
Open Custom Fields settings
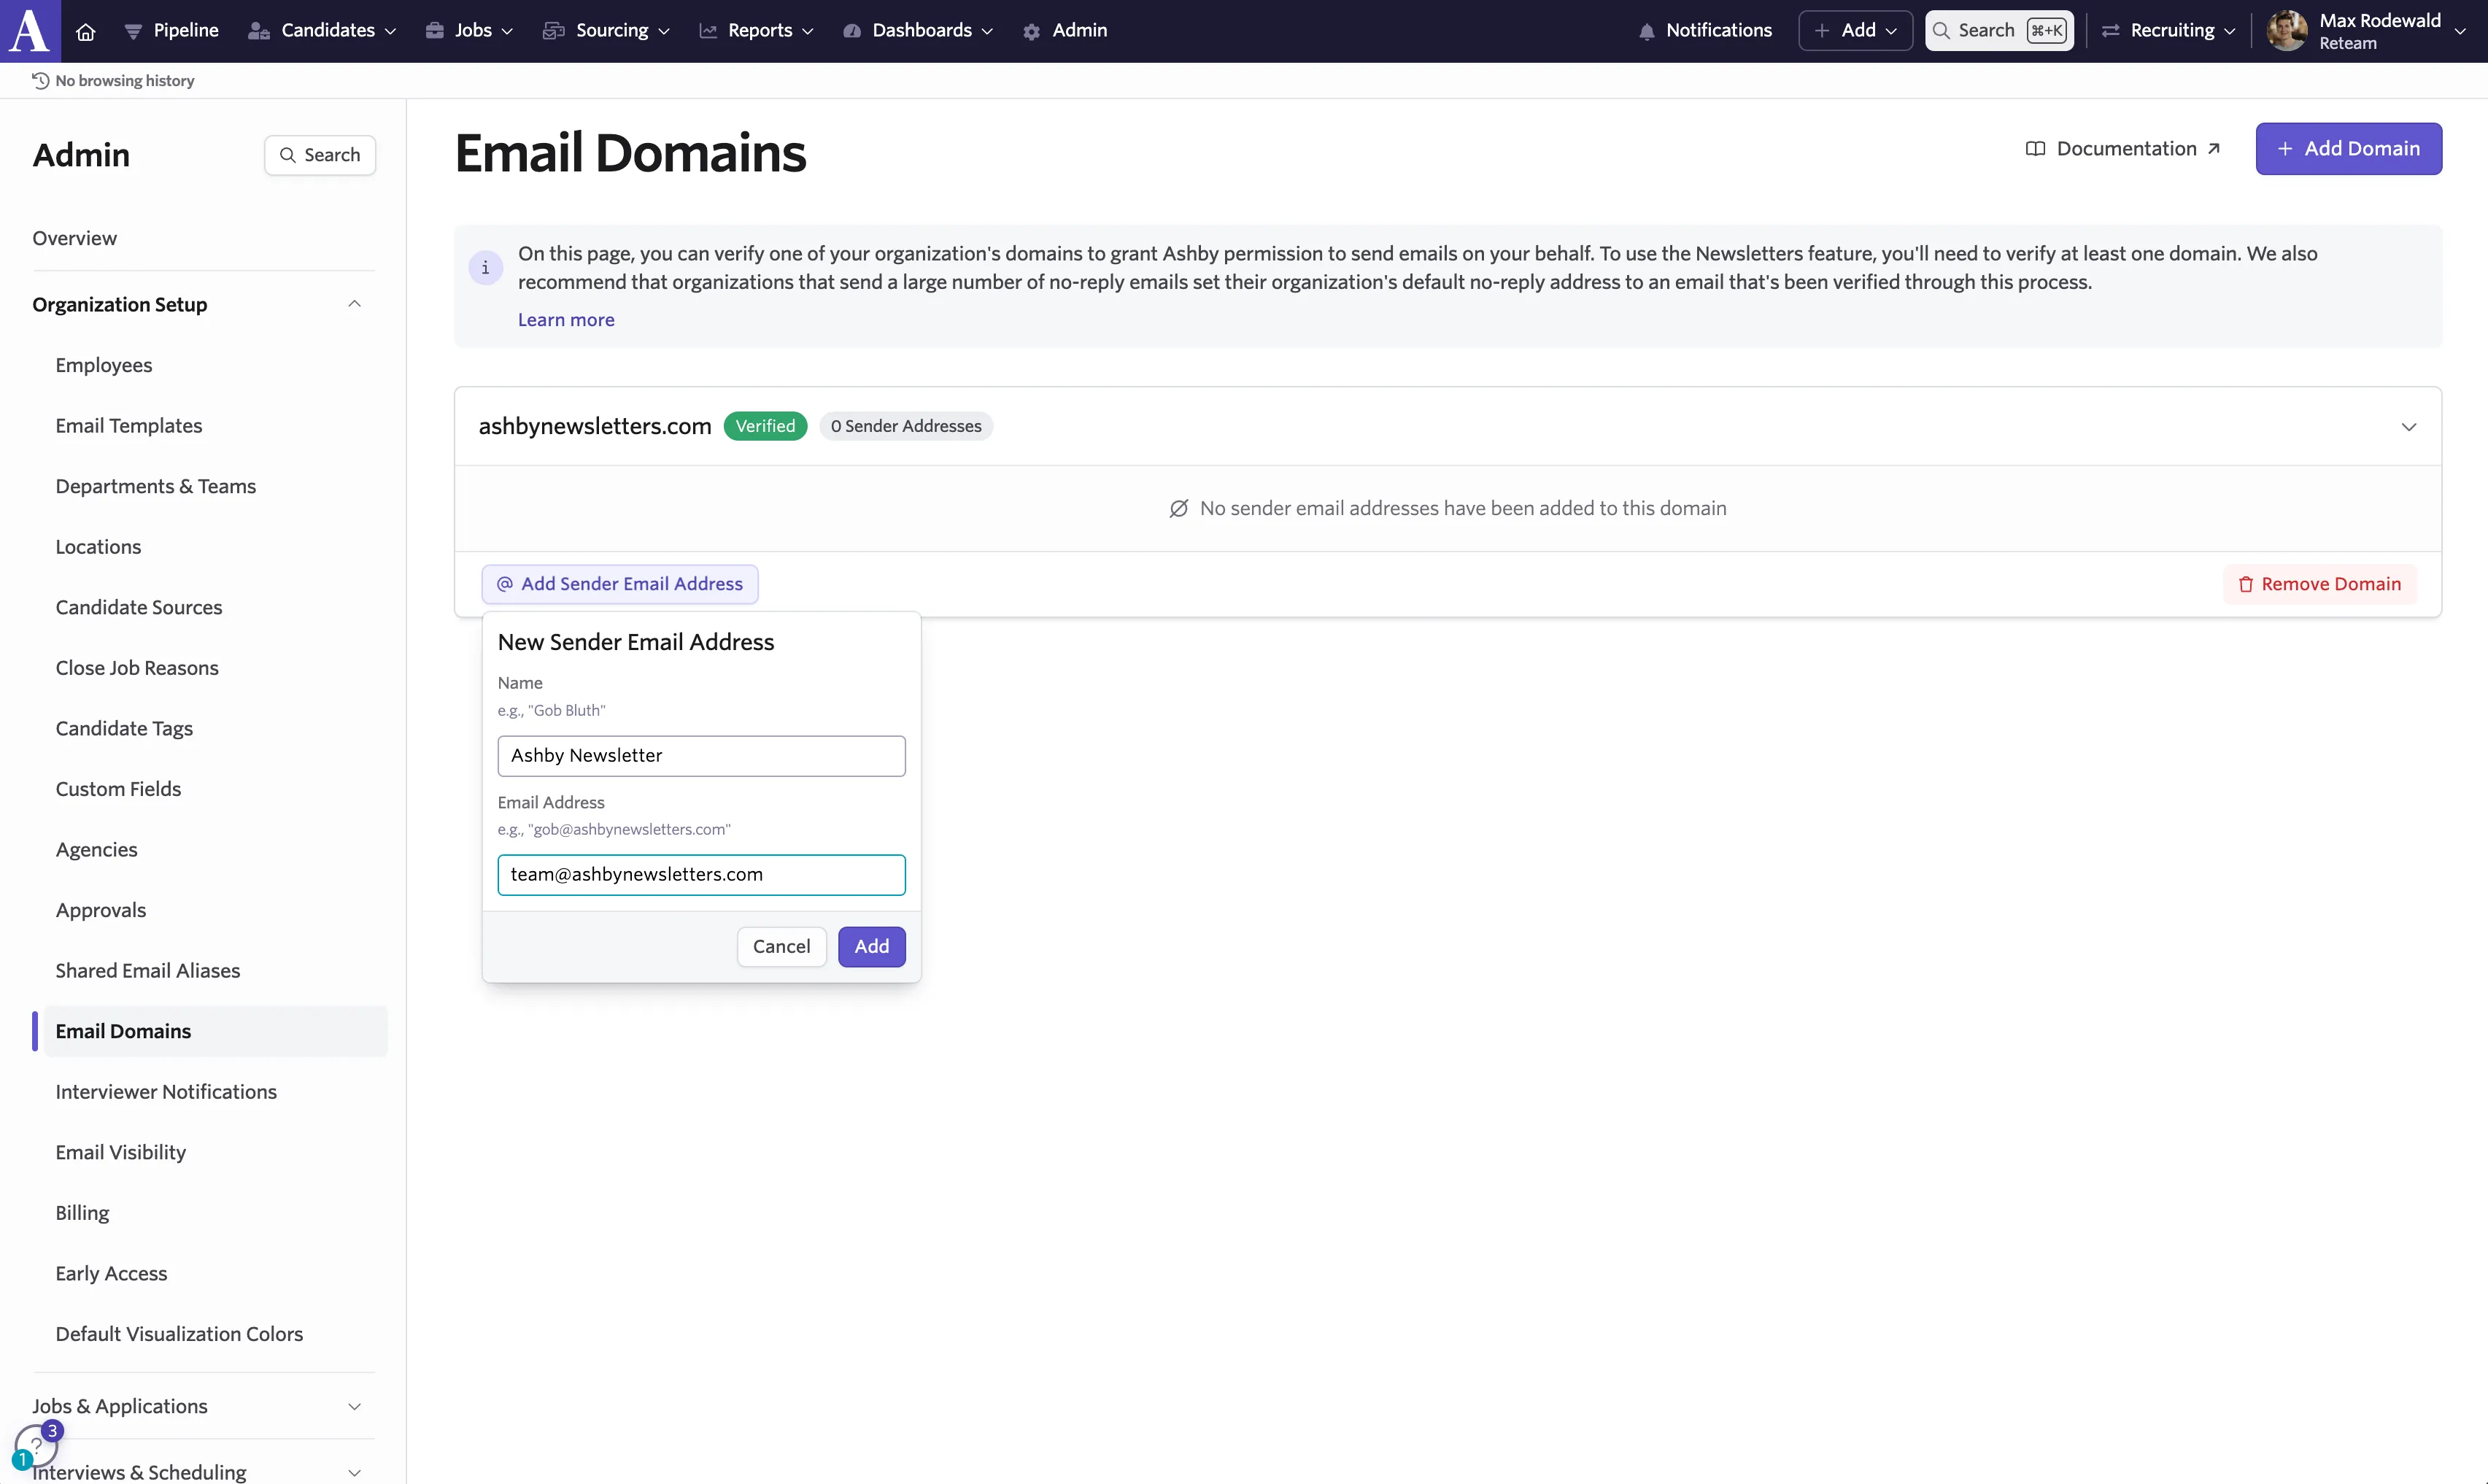(x=119, y=789)
